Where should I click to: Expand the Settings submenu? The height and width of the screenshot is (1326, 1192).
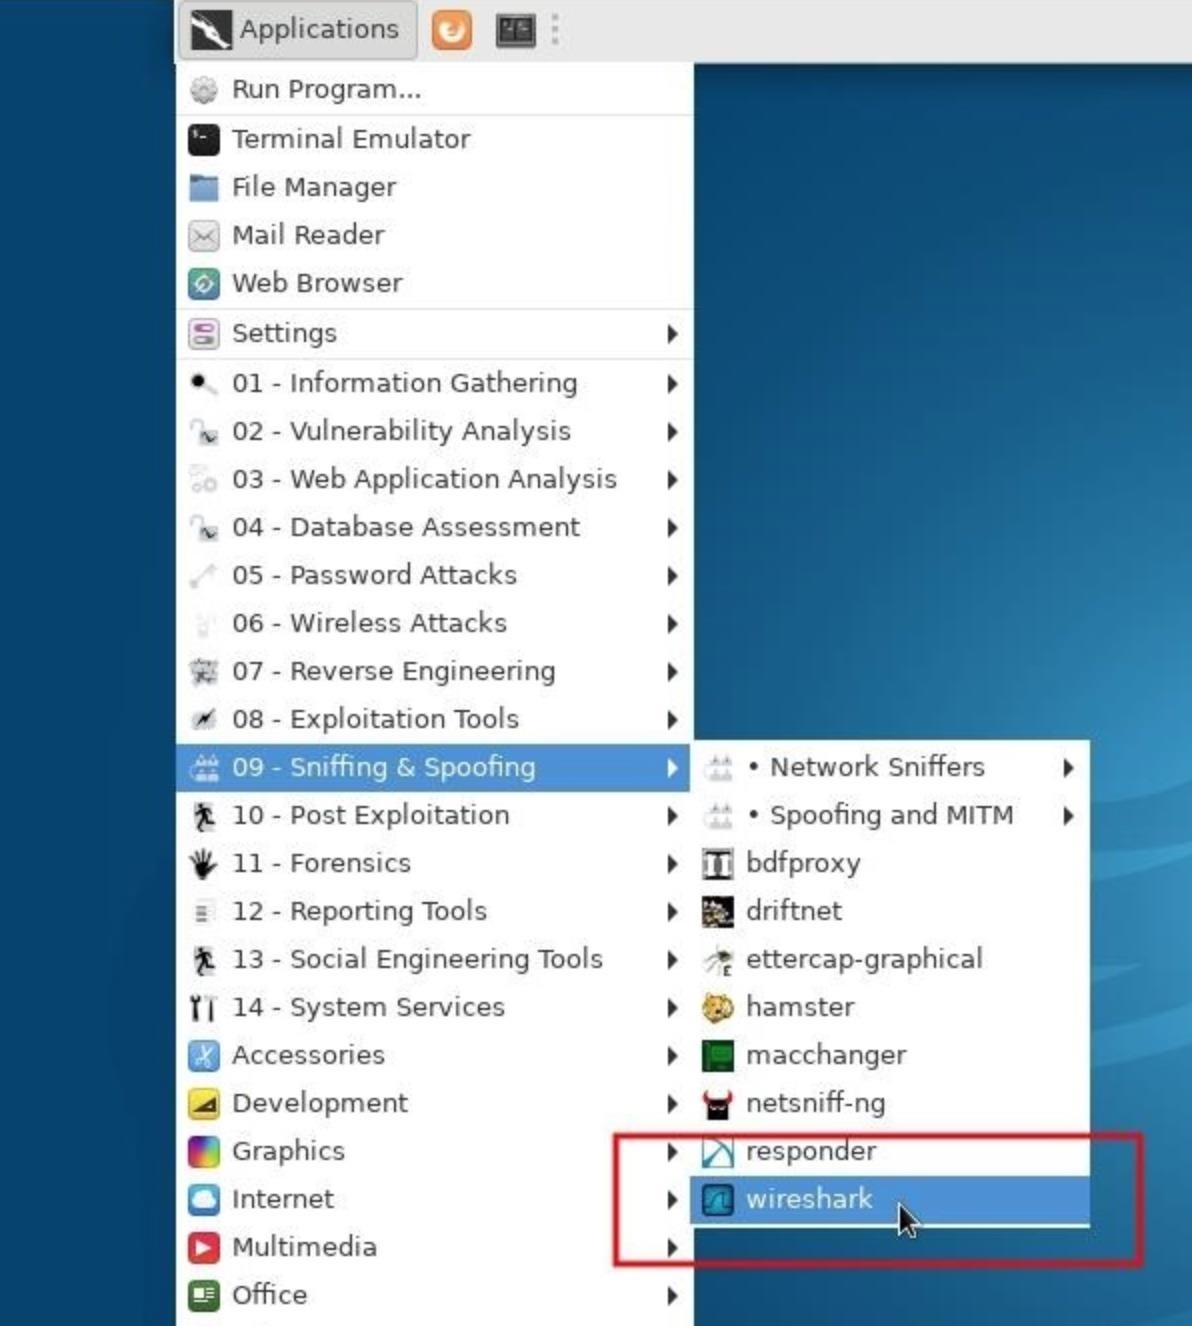point(284,333)
